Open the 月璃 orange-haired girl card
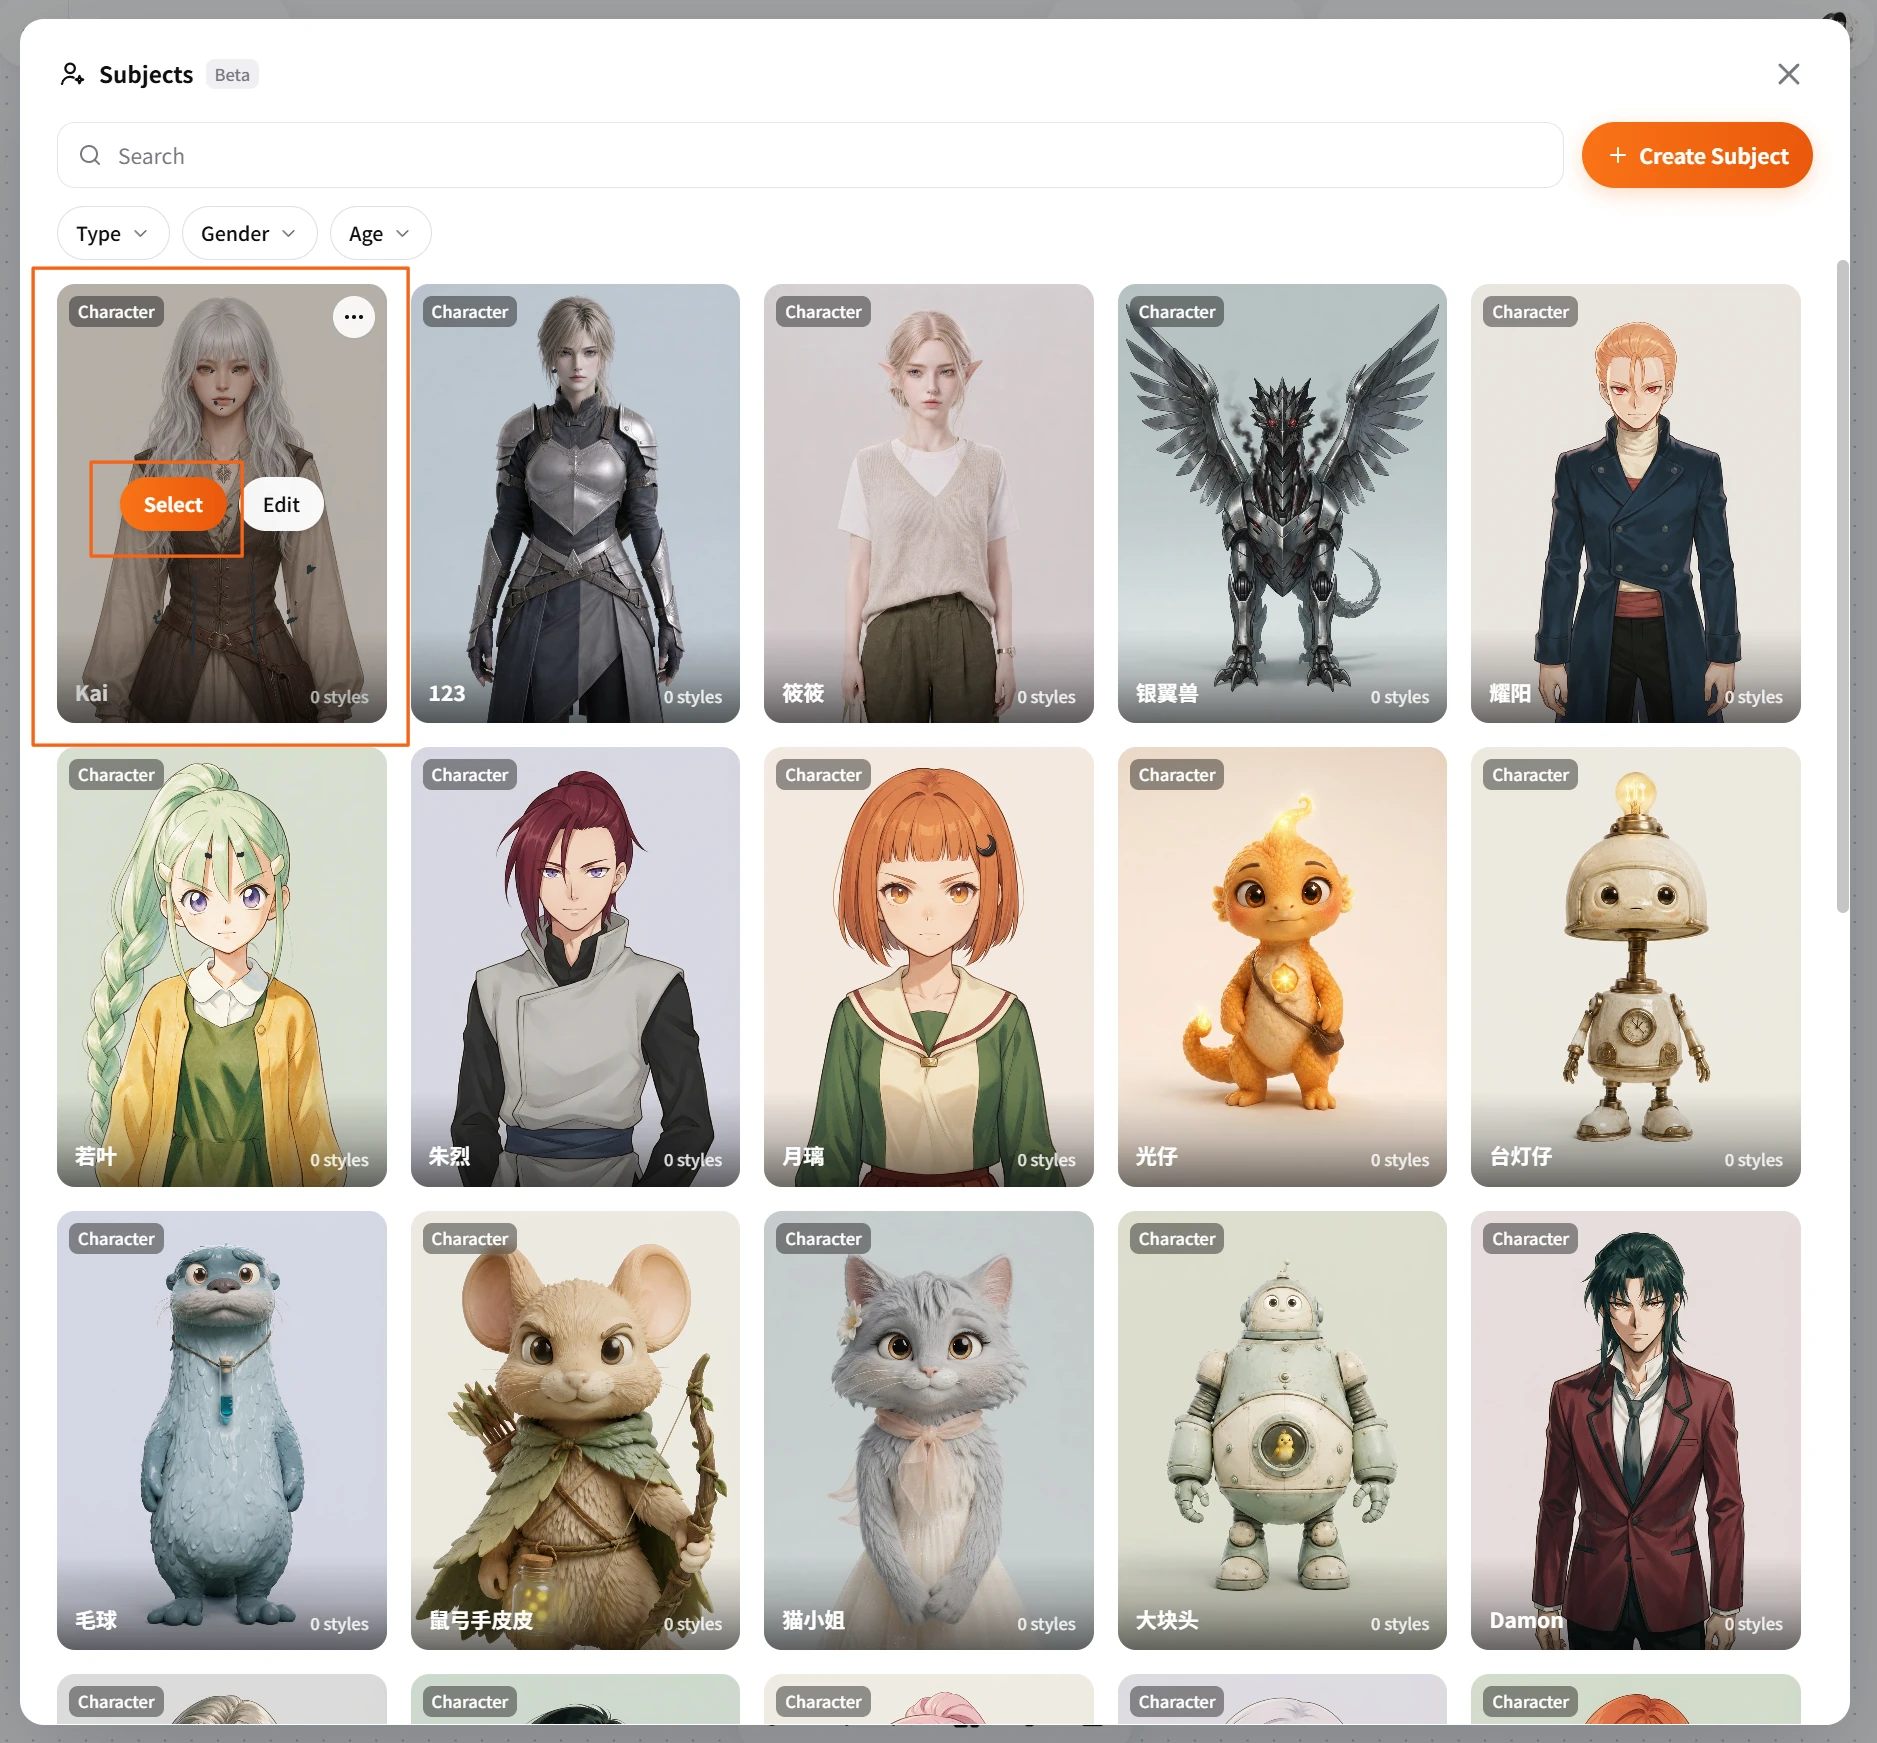Viewport: 1877px width, 1743px height. (928, 967)
